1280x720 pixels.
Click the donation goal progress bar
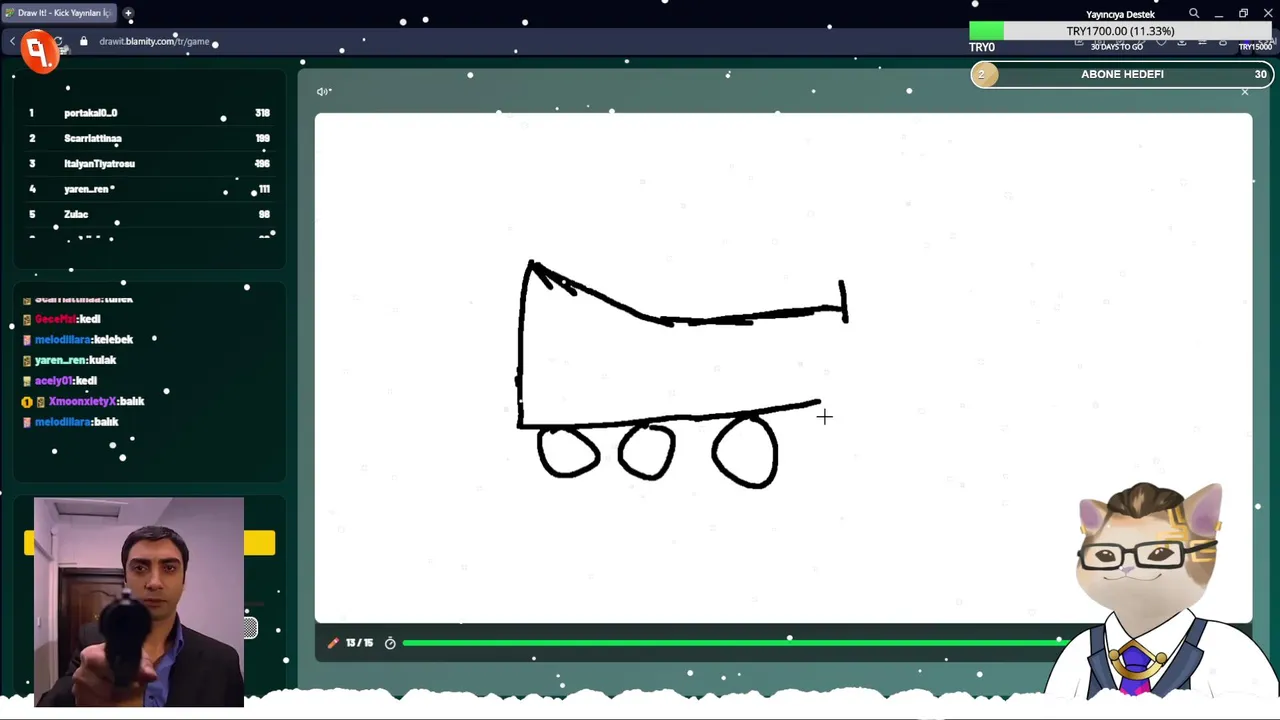click(1120, 31)
